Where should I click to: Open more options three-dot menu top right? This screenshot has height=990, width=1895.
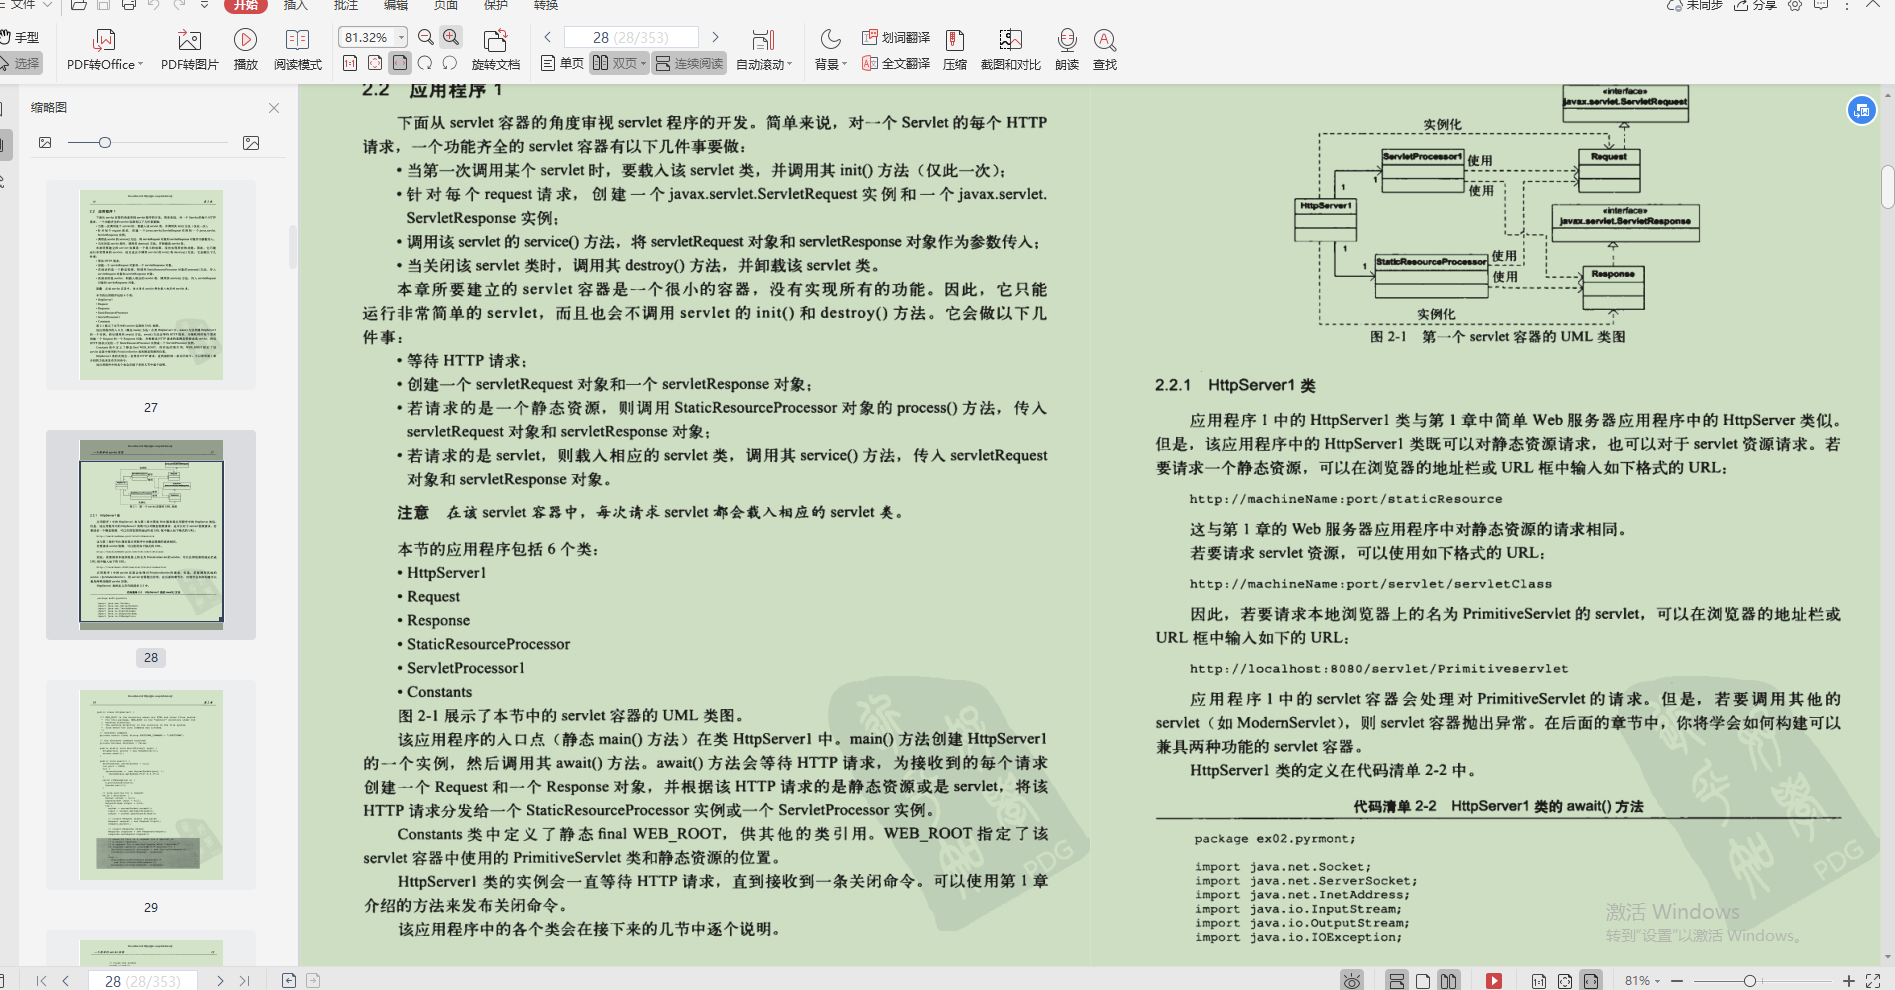click(x=1847, y=5)
